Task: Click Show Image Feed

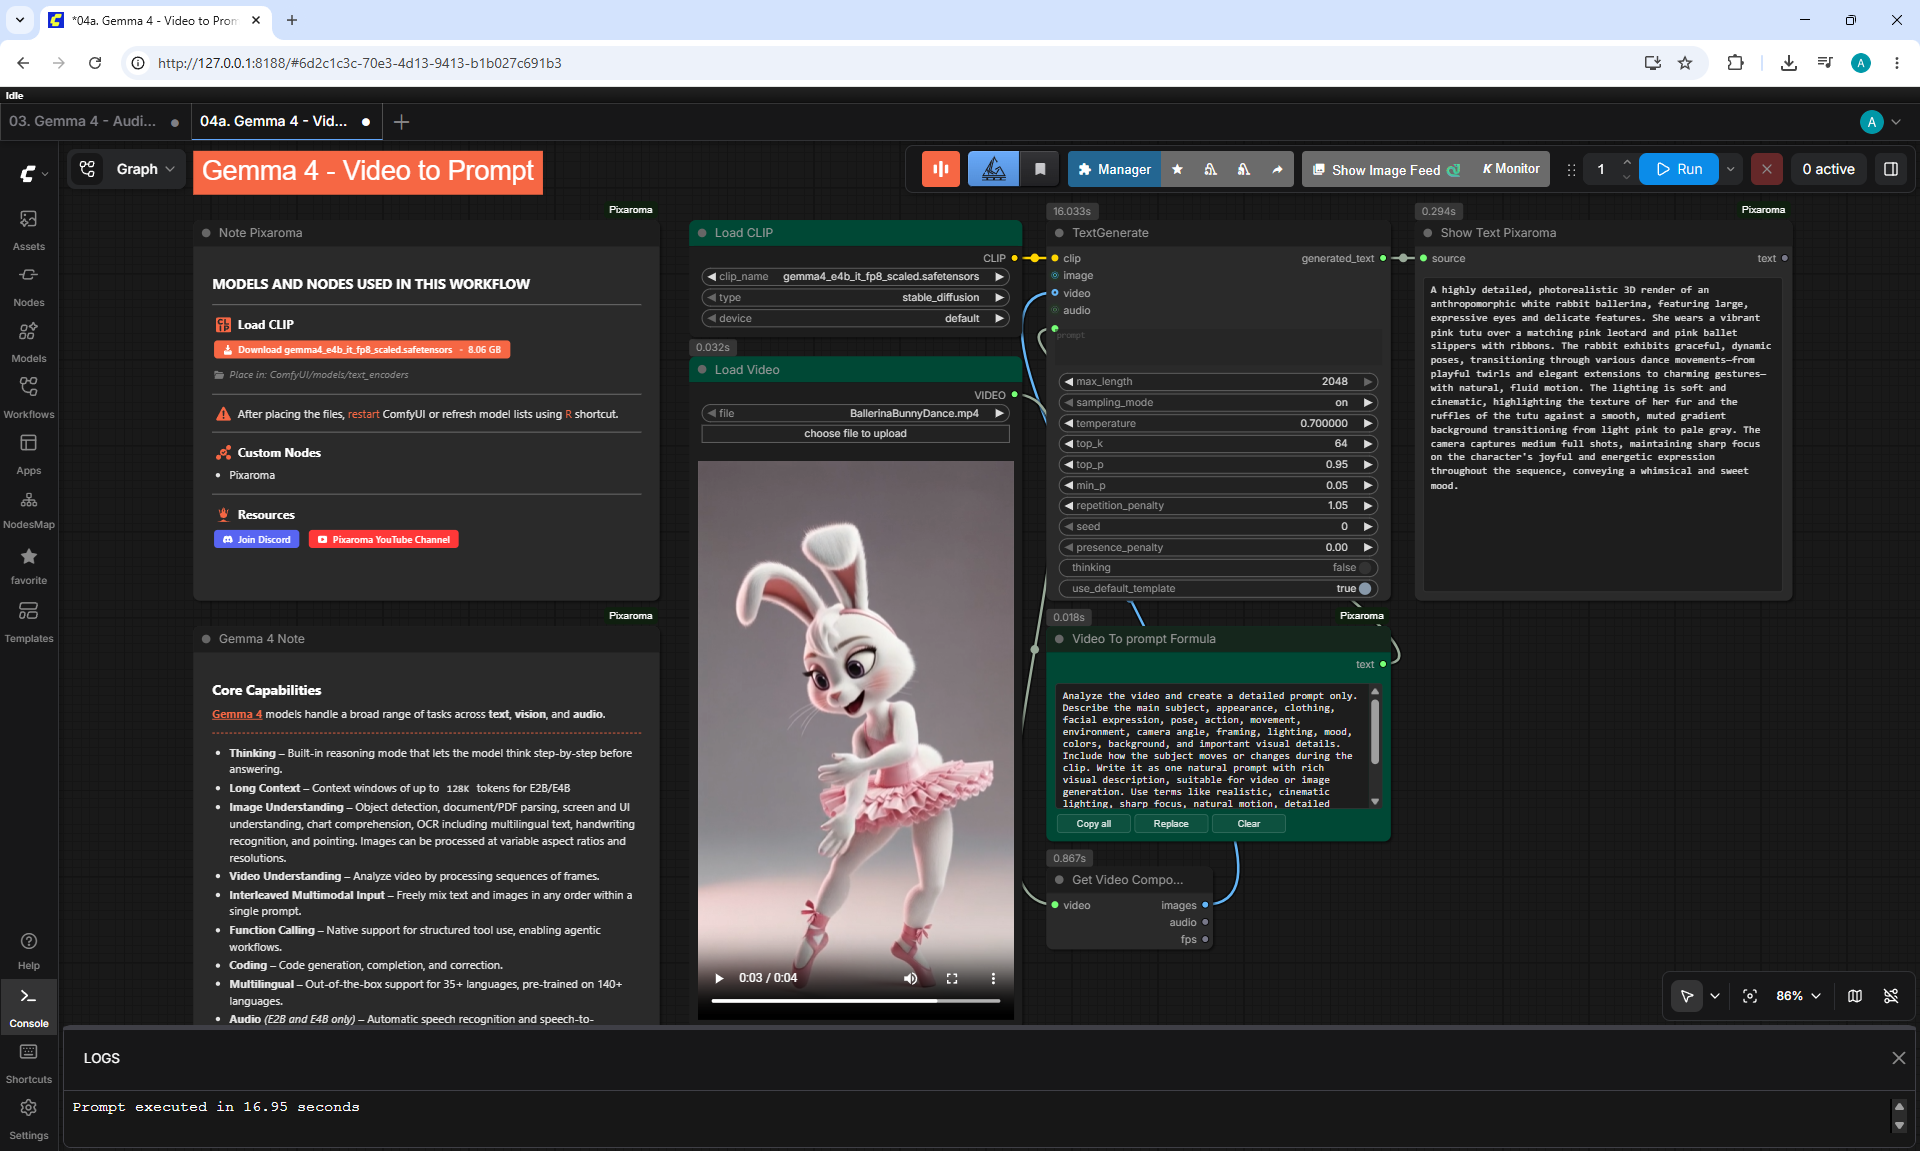Action: point(1386,169)
